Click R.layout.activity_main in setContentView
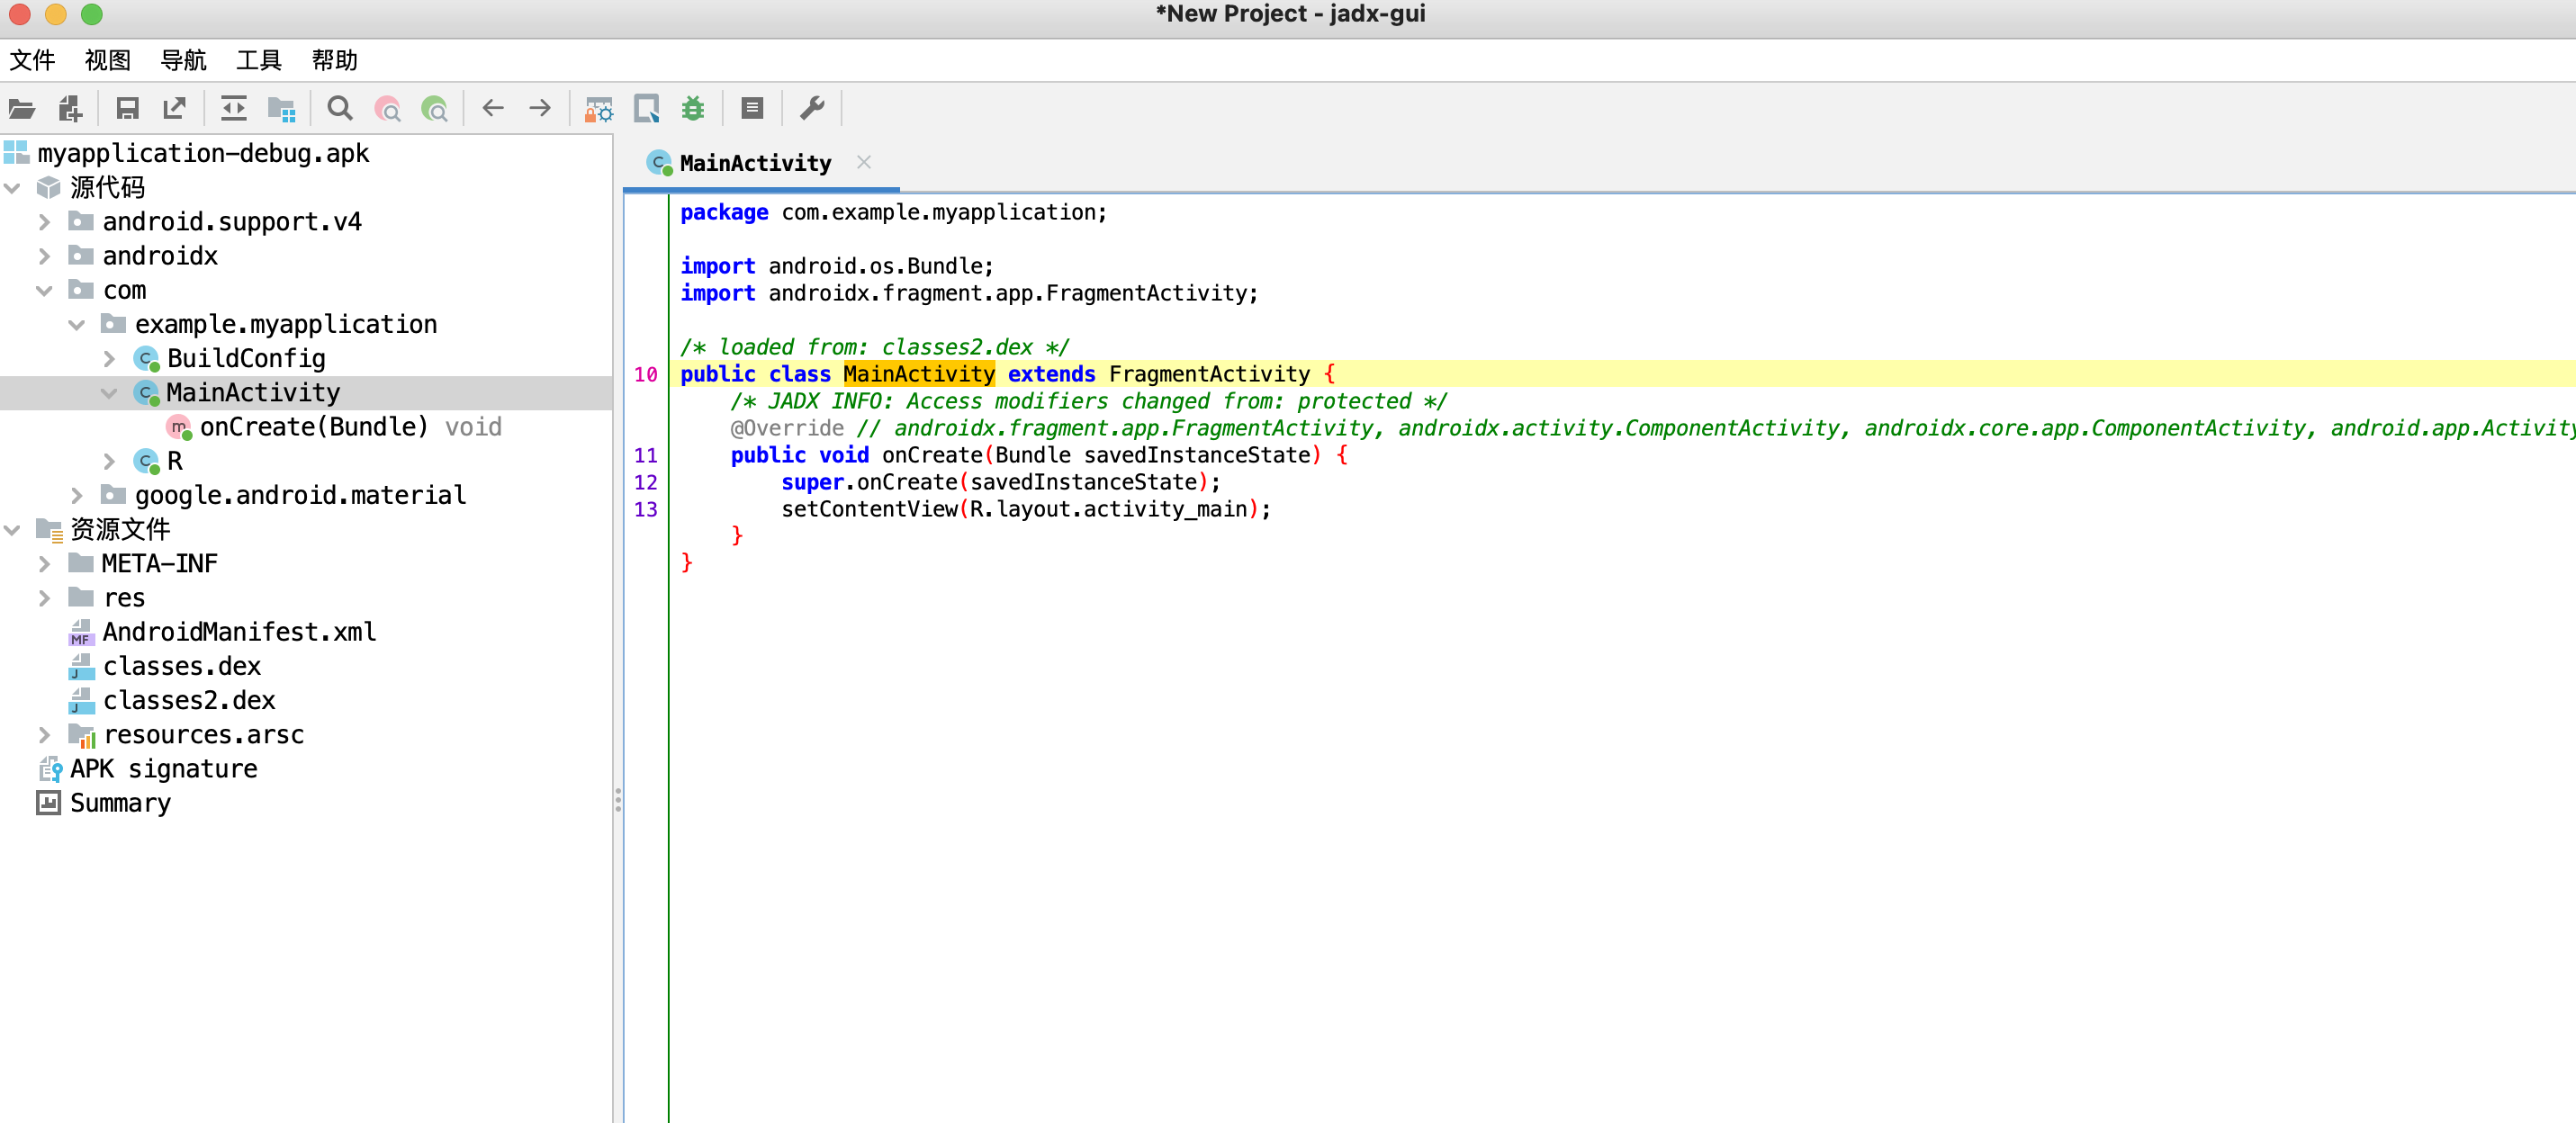The width and height of the screenshot is (2576, 1123). (x=1108, y=509)
